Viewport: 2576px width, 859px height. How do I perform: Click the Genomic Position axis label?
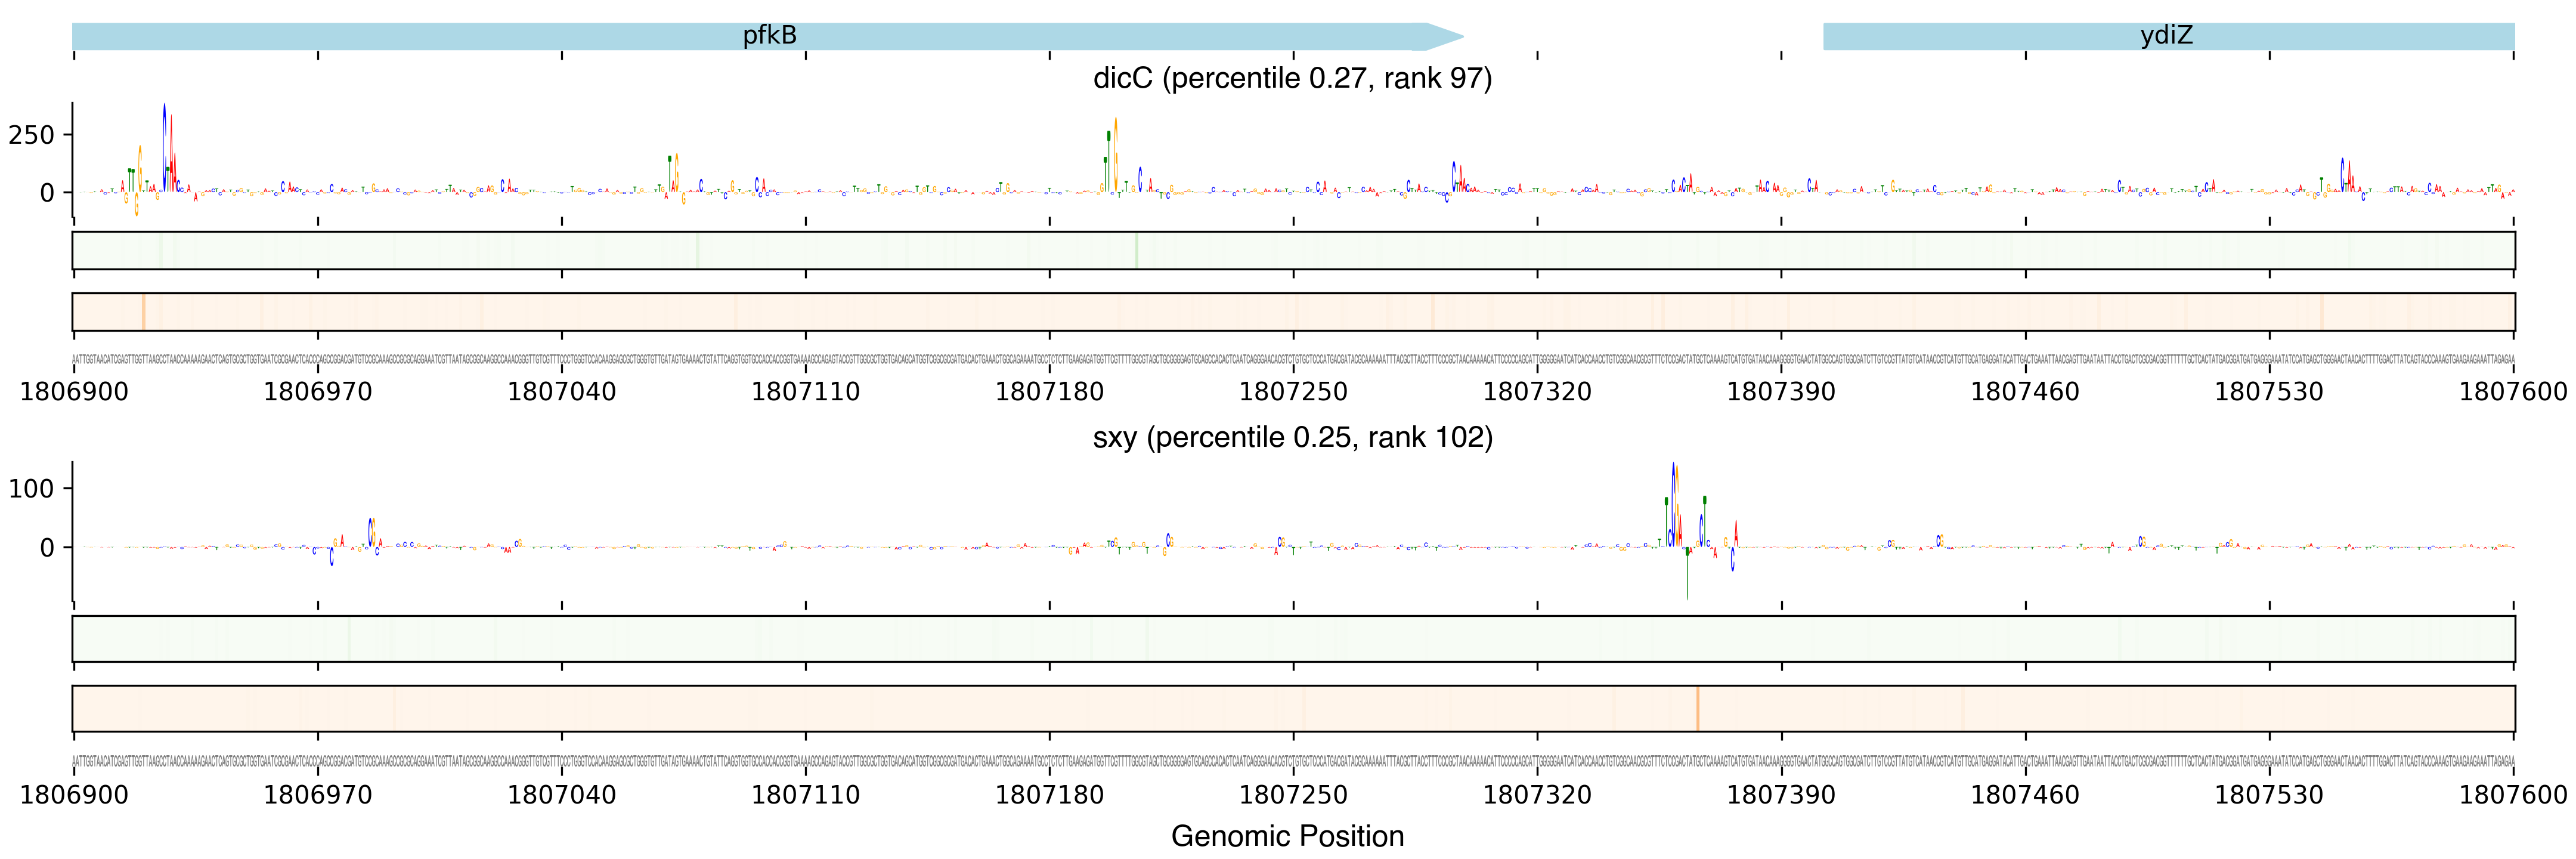point(1287,835)
